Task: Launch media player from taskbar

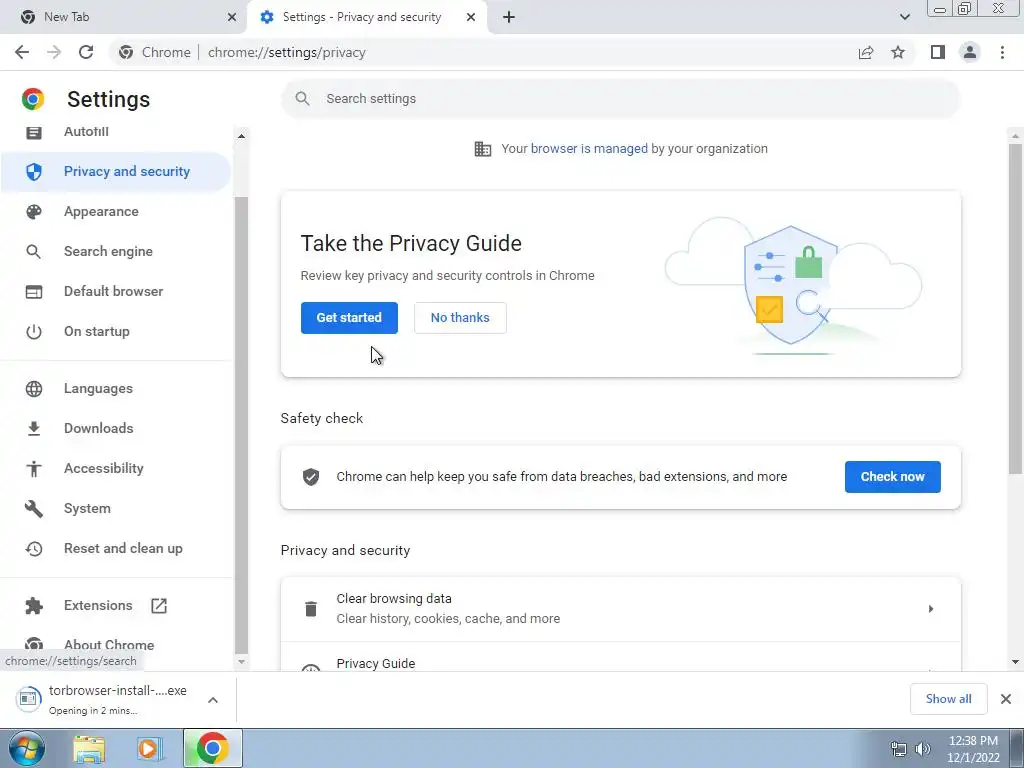Action: 150,748
